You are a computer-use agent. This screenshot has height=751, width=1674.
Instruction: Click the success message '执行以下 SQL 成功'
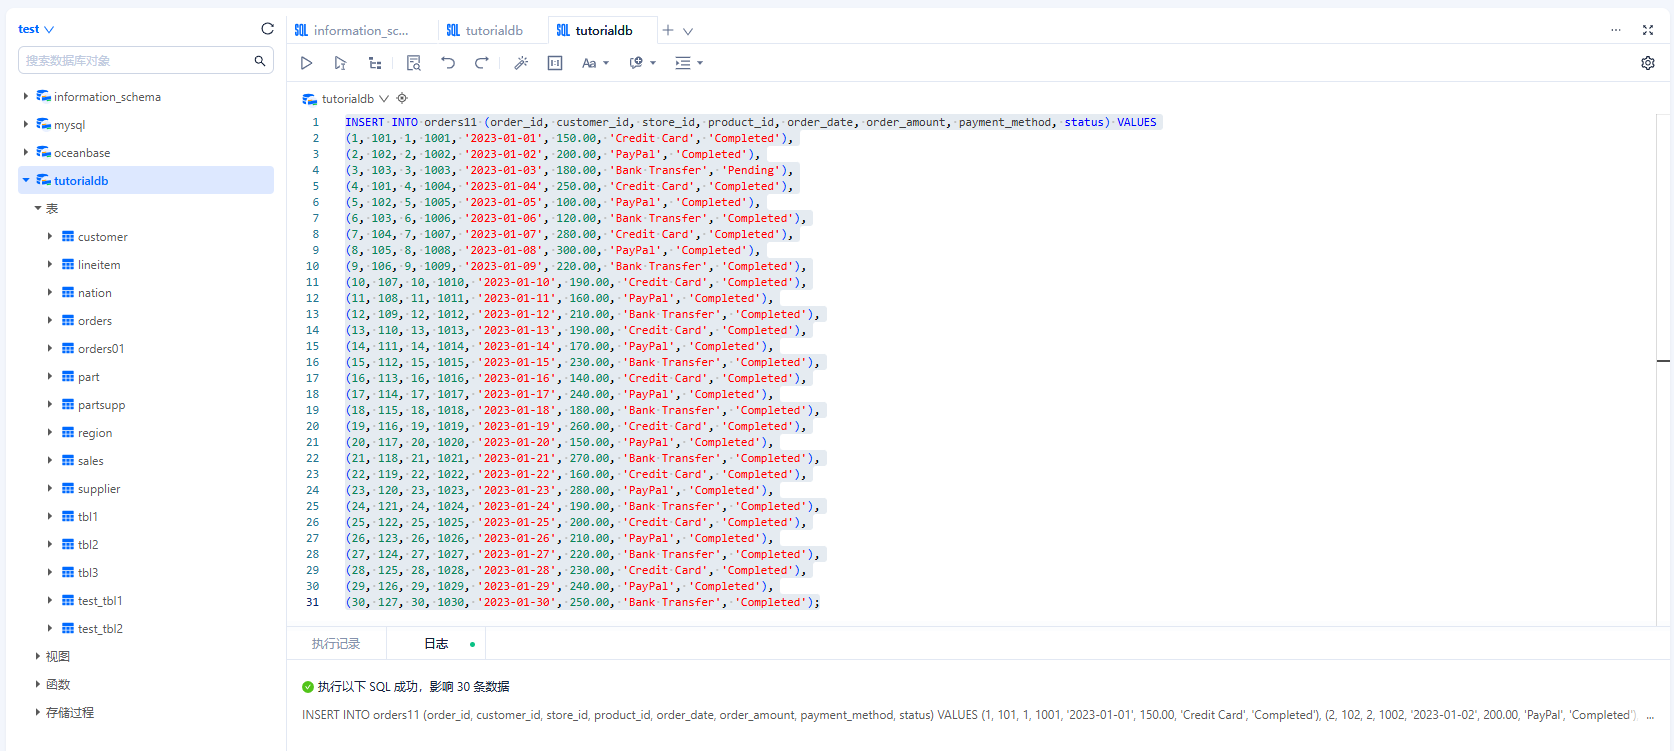click(x=368, y=687)
